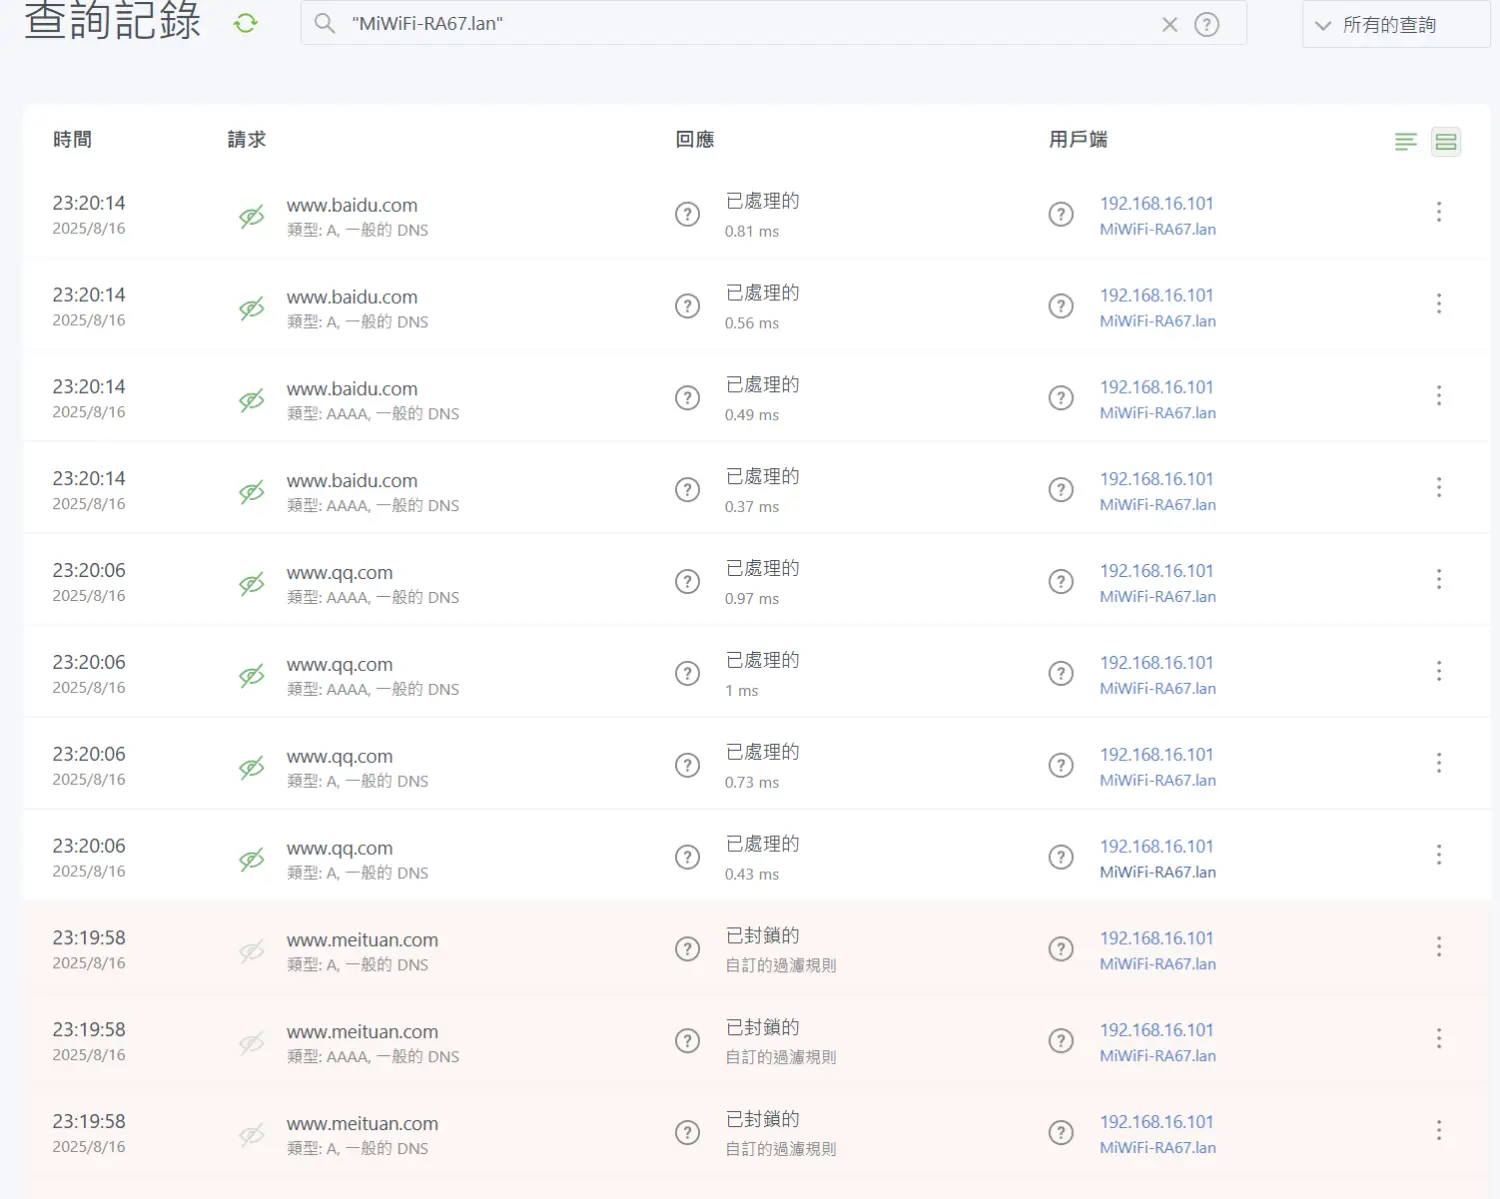
Task: Open the MiWiFi-RA67.lan link on the 1 ms row
Action: pyautogui.click(x=1158, y=688)
